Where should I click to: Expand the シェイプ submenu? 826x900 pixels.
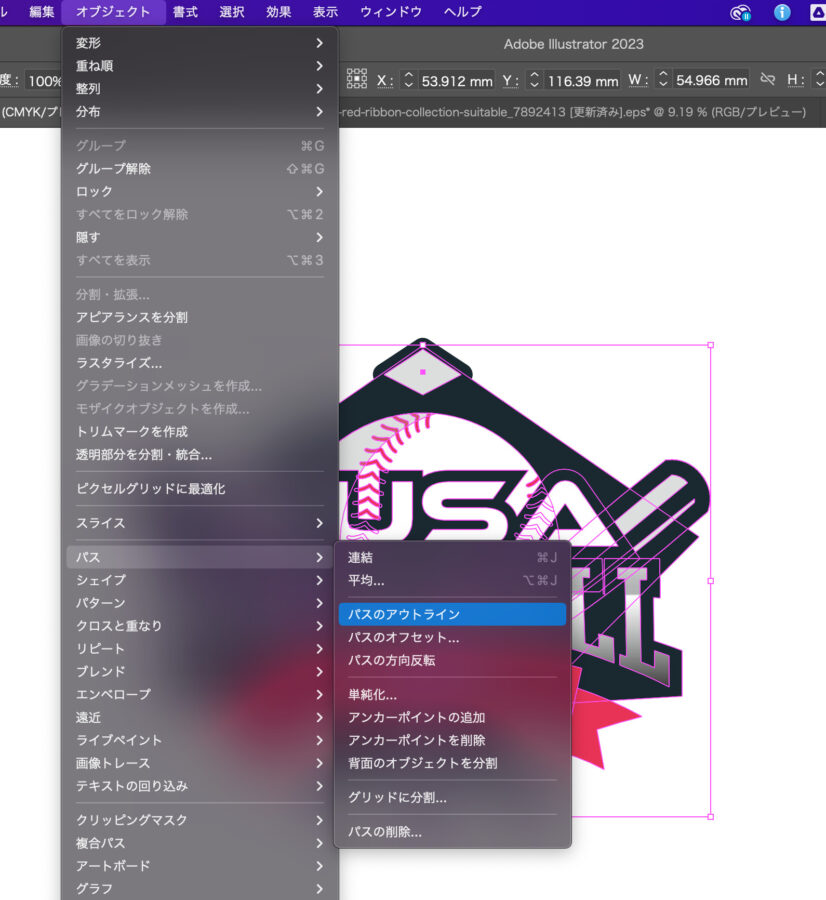pos(150,580)
